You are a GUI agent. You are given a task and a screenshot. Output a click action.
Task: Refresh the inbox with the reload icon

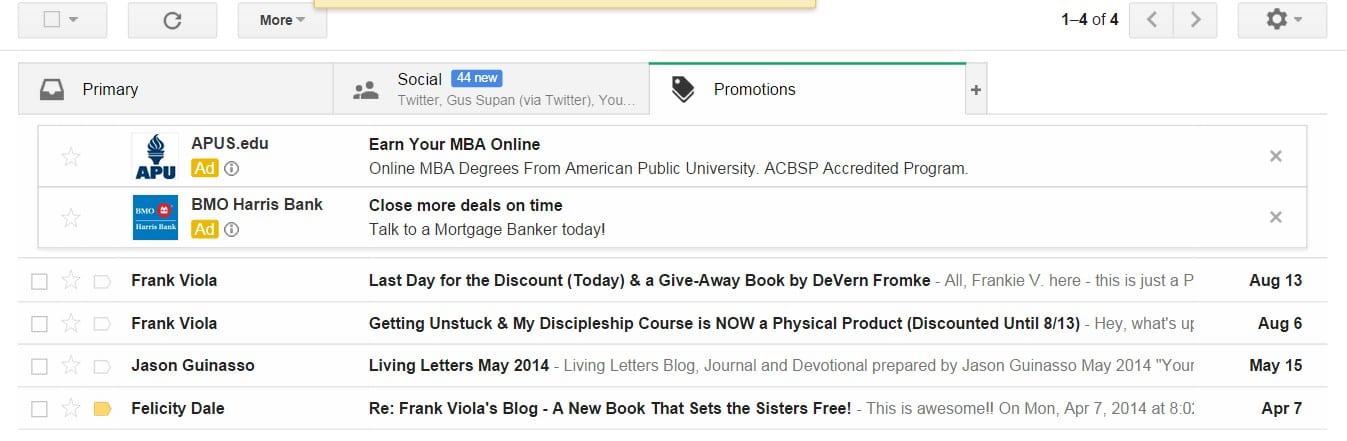click(172, 20)
